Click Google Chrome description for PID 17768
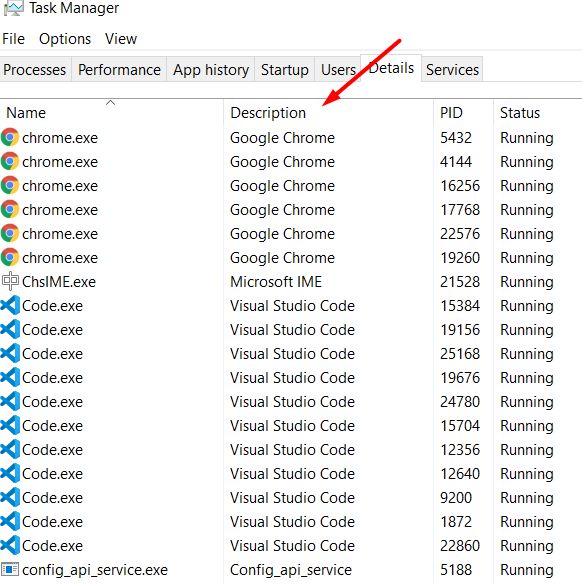Screen dimensions: 582x584 pyautogui.click(x=282, y=210)
